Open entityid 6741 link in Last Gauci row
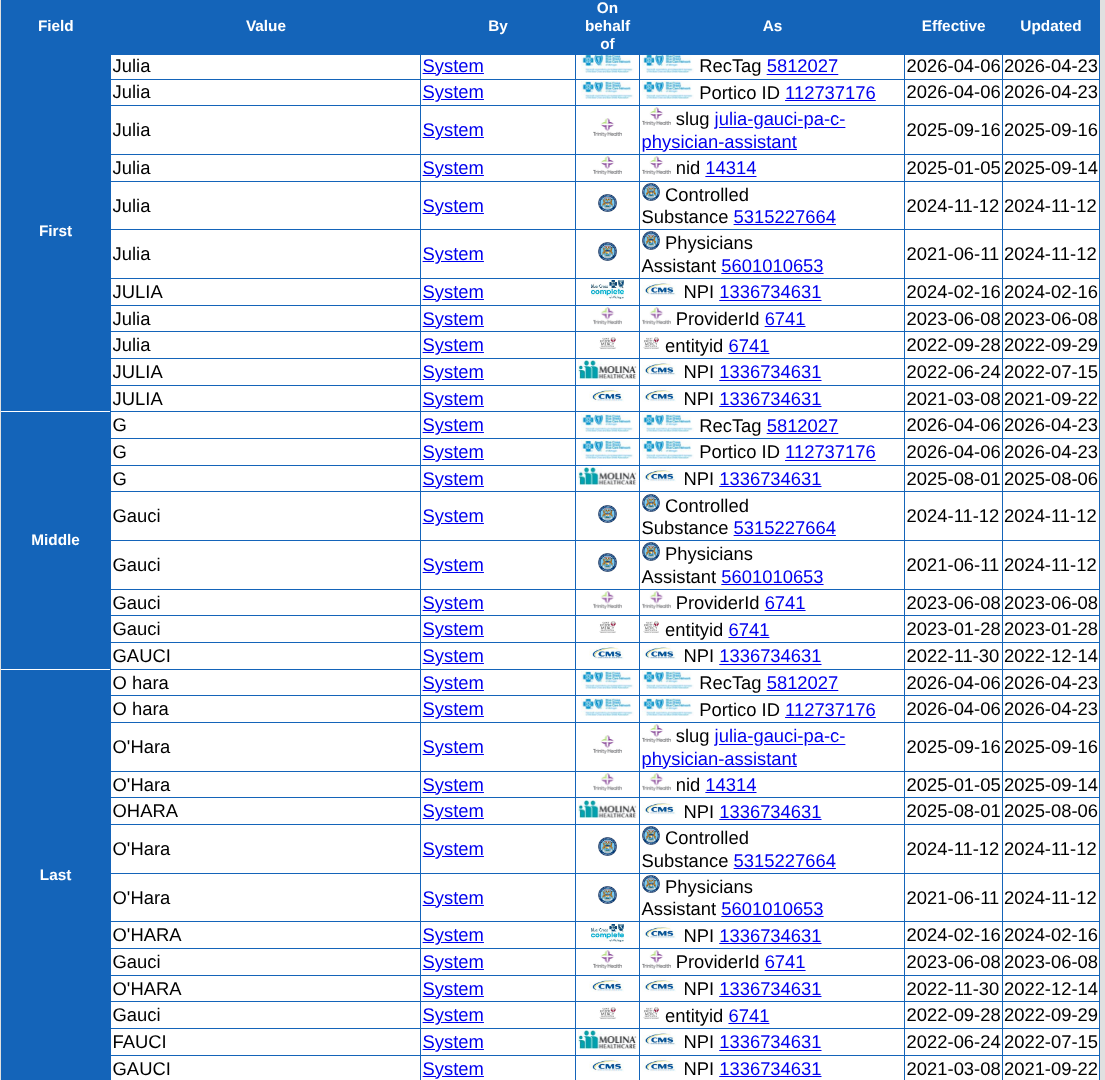This screenshot has width=1105, height=1080. pyautogui.click(x=748, y=1016)
